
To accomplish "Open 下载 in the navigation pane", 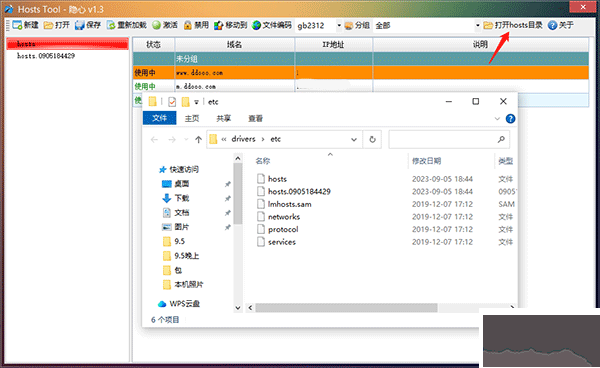I will 182,198.
